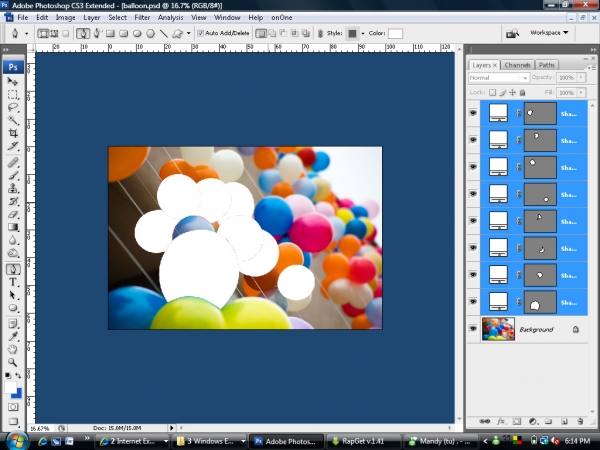Viewport: 600px width, 450px height.
Task: Hide the topmost shape layer
Action: point(473,113)
